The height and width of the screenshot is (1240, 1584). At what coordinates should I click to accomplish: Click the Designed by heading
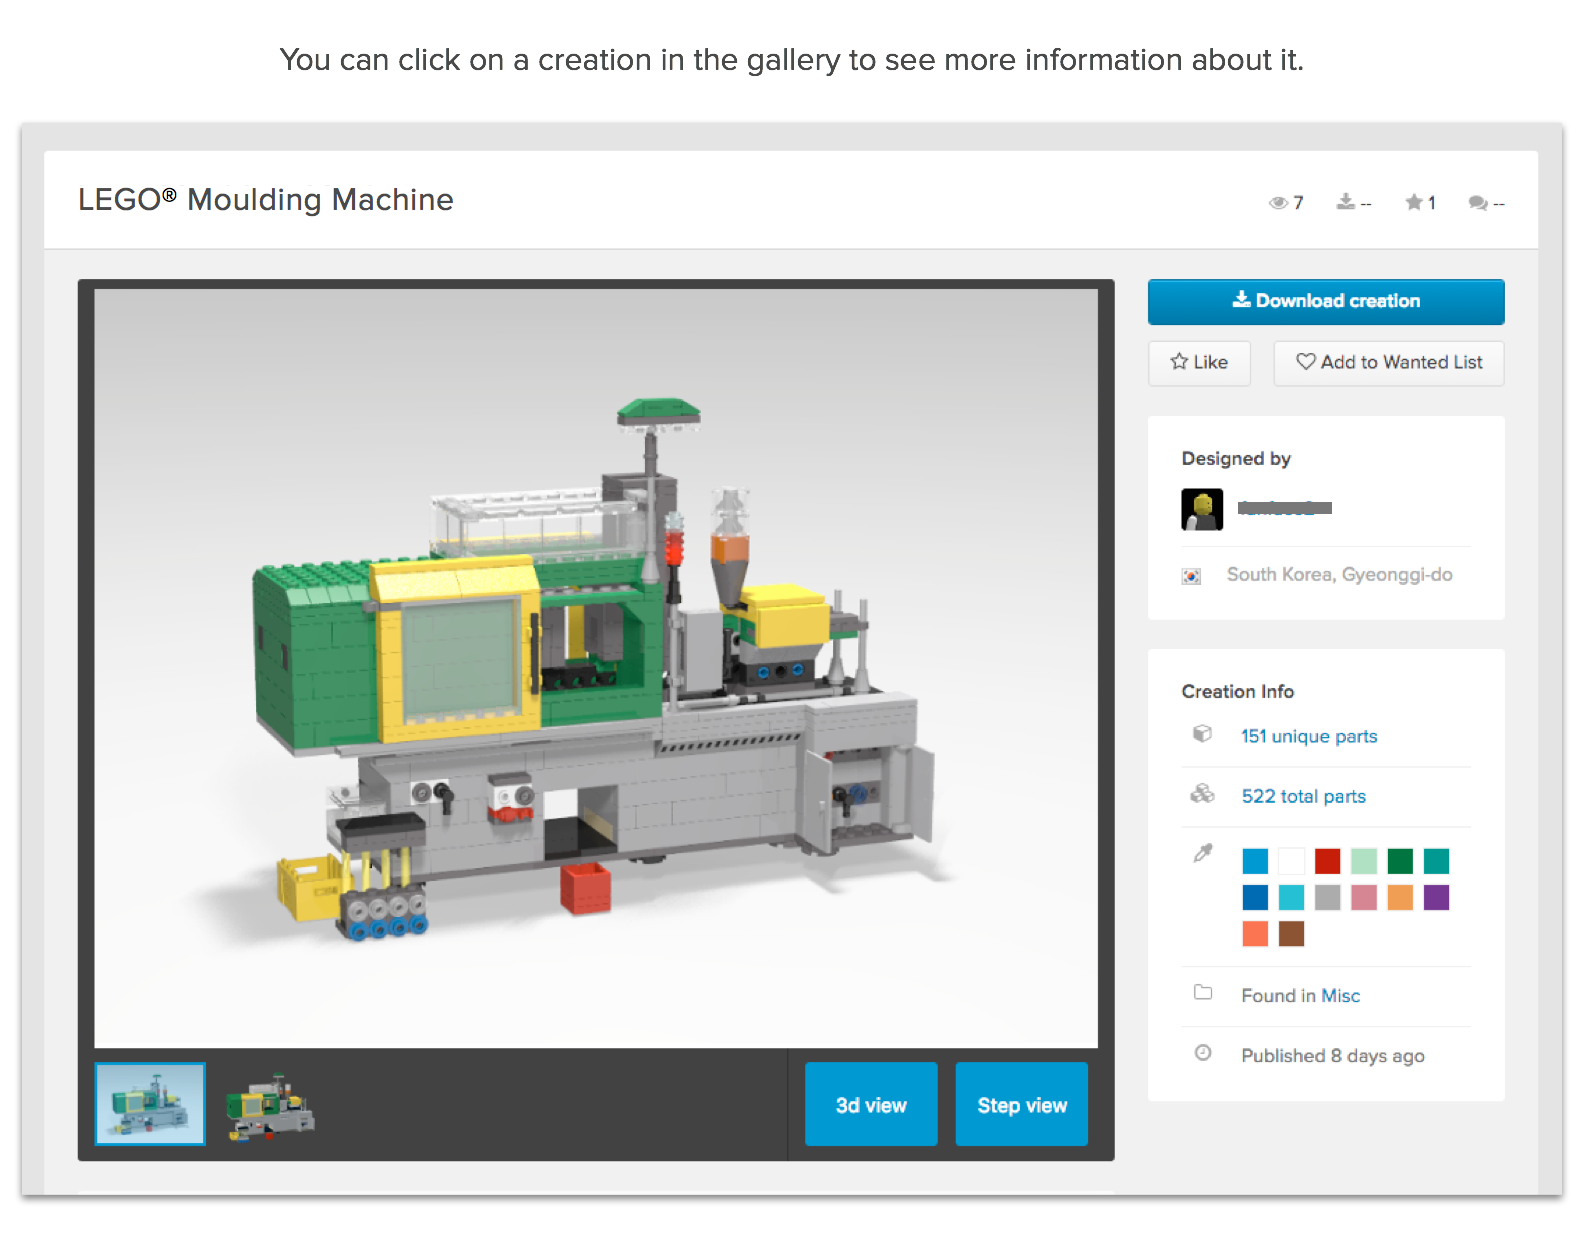[1236, 459]
